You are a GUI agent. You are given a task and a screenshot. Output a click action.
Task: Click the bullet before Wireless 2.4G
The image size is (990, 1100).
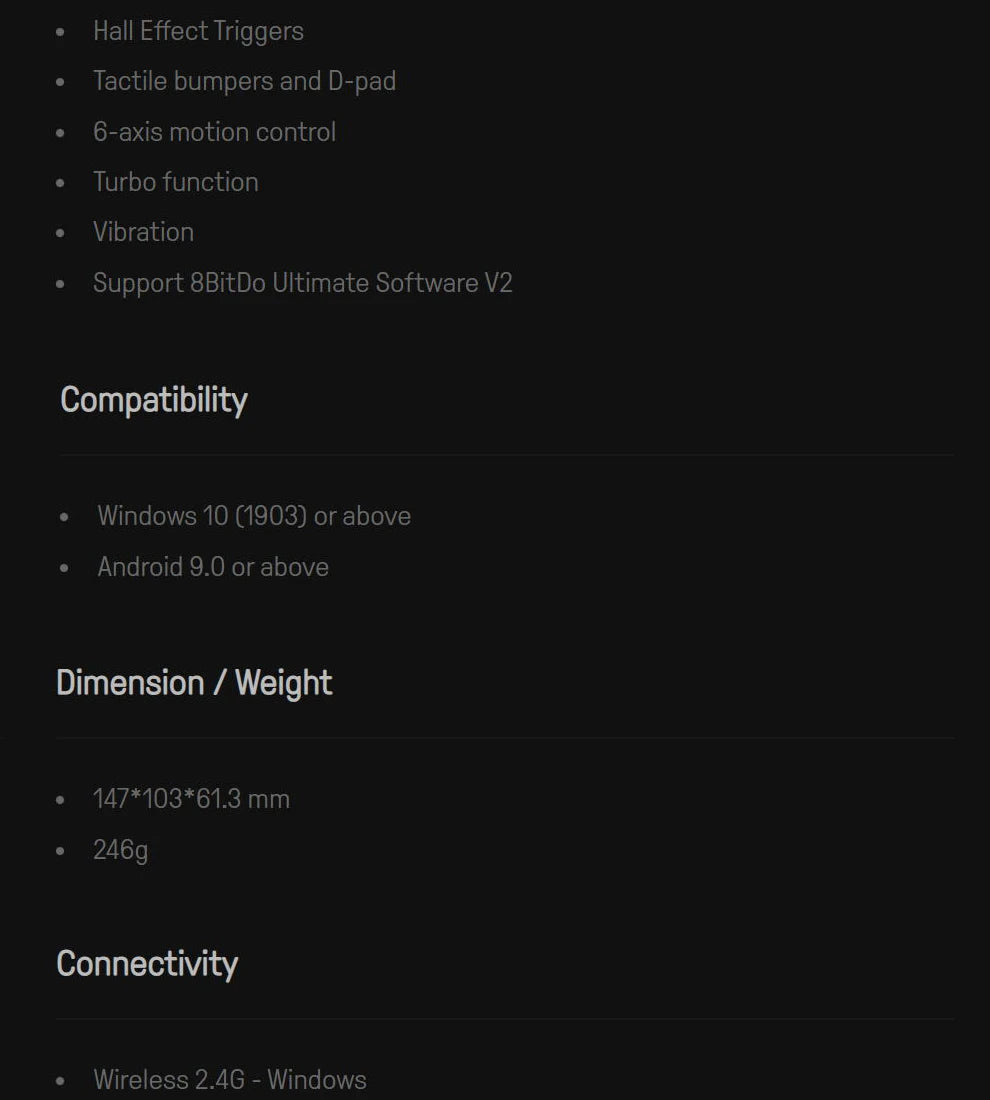click(61, 1081)
